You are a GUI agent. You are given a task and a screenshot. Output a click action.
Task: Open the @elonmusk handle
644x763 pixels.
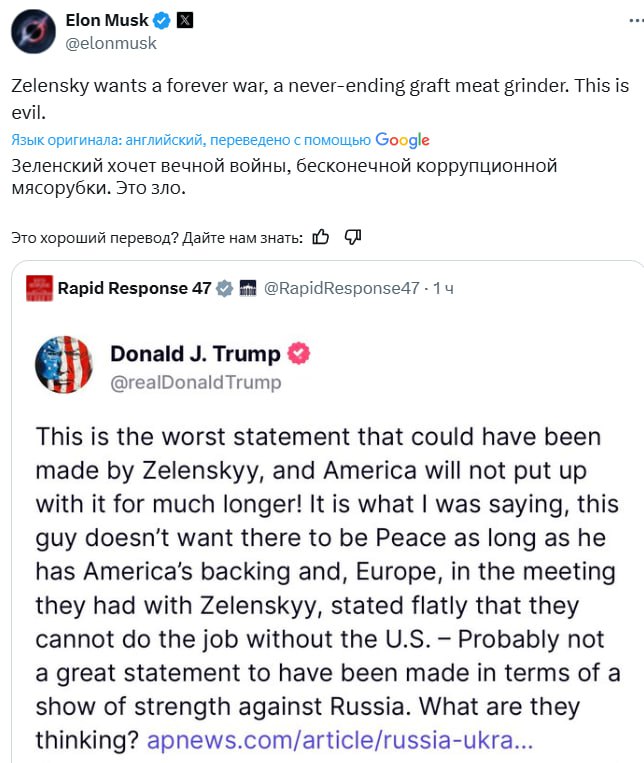(111, 43)
